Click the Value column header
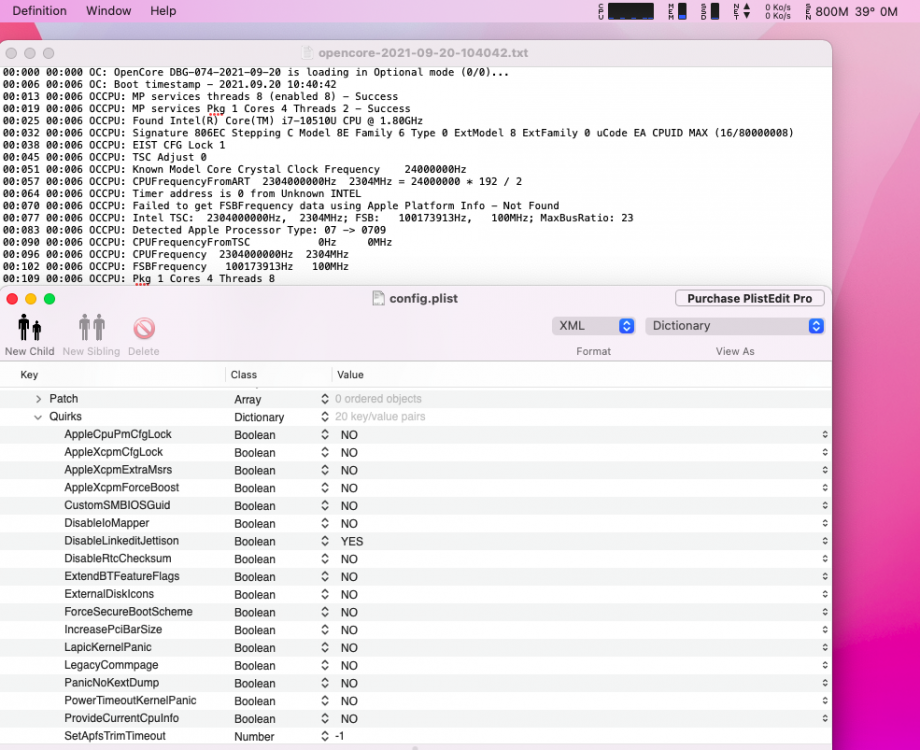Screen dimensions: 920x750 tap(350, 374)
